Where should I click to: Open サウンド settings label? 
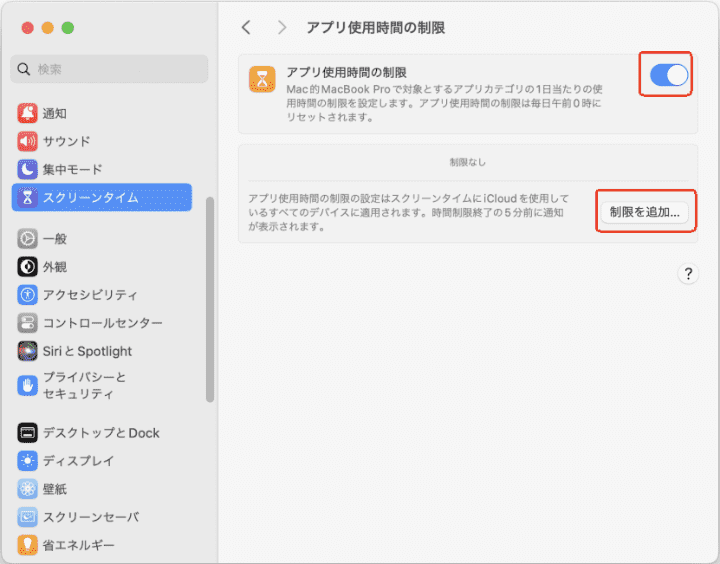pos(67,141)
